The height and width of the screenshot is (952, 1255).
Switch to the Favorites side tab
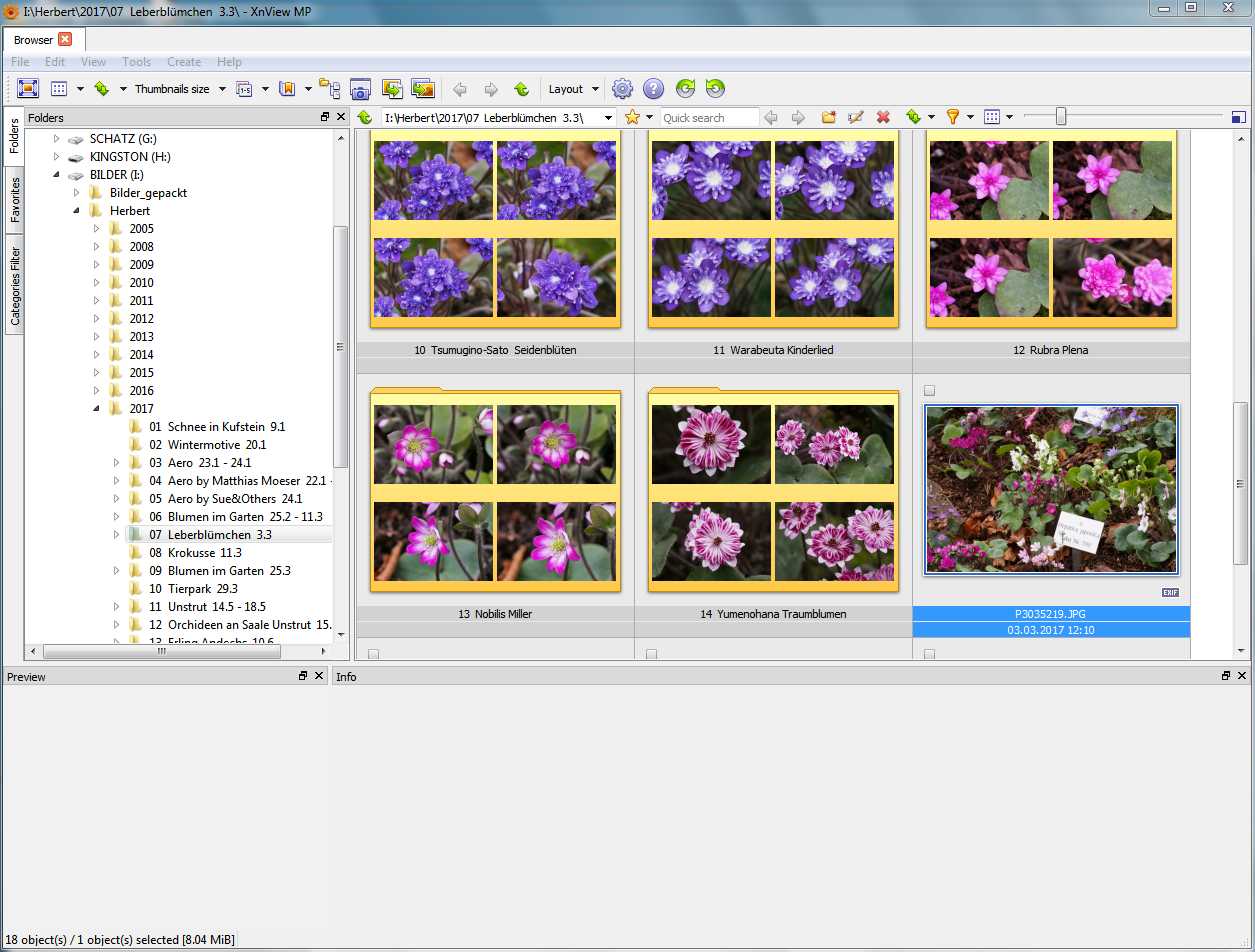15,200
